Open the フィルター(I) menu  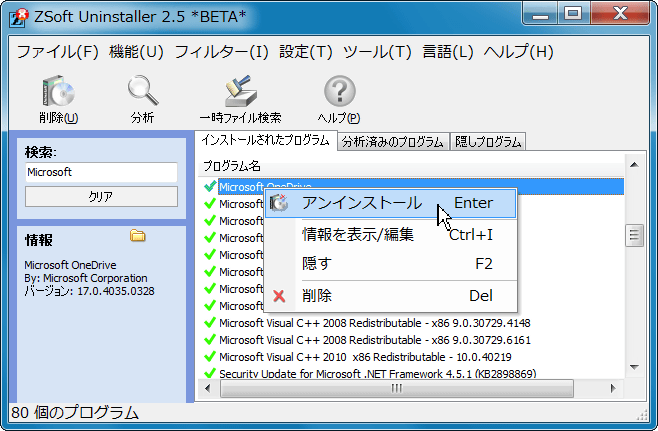click(222, 52)
